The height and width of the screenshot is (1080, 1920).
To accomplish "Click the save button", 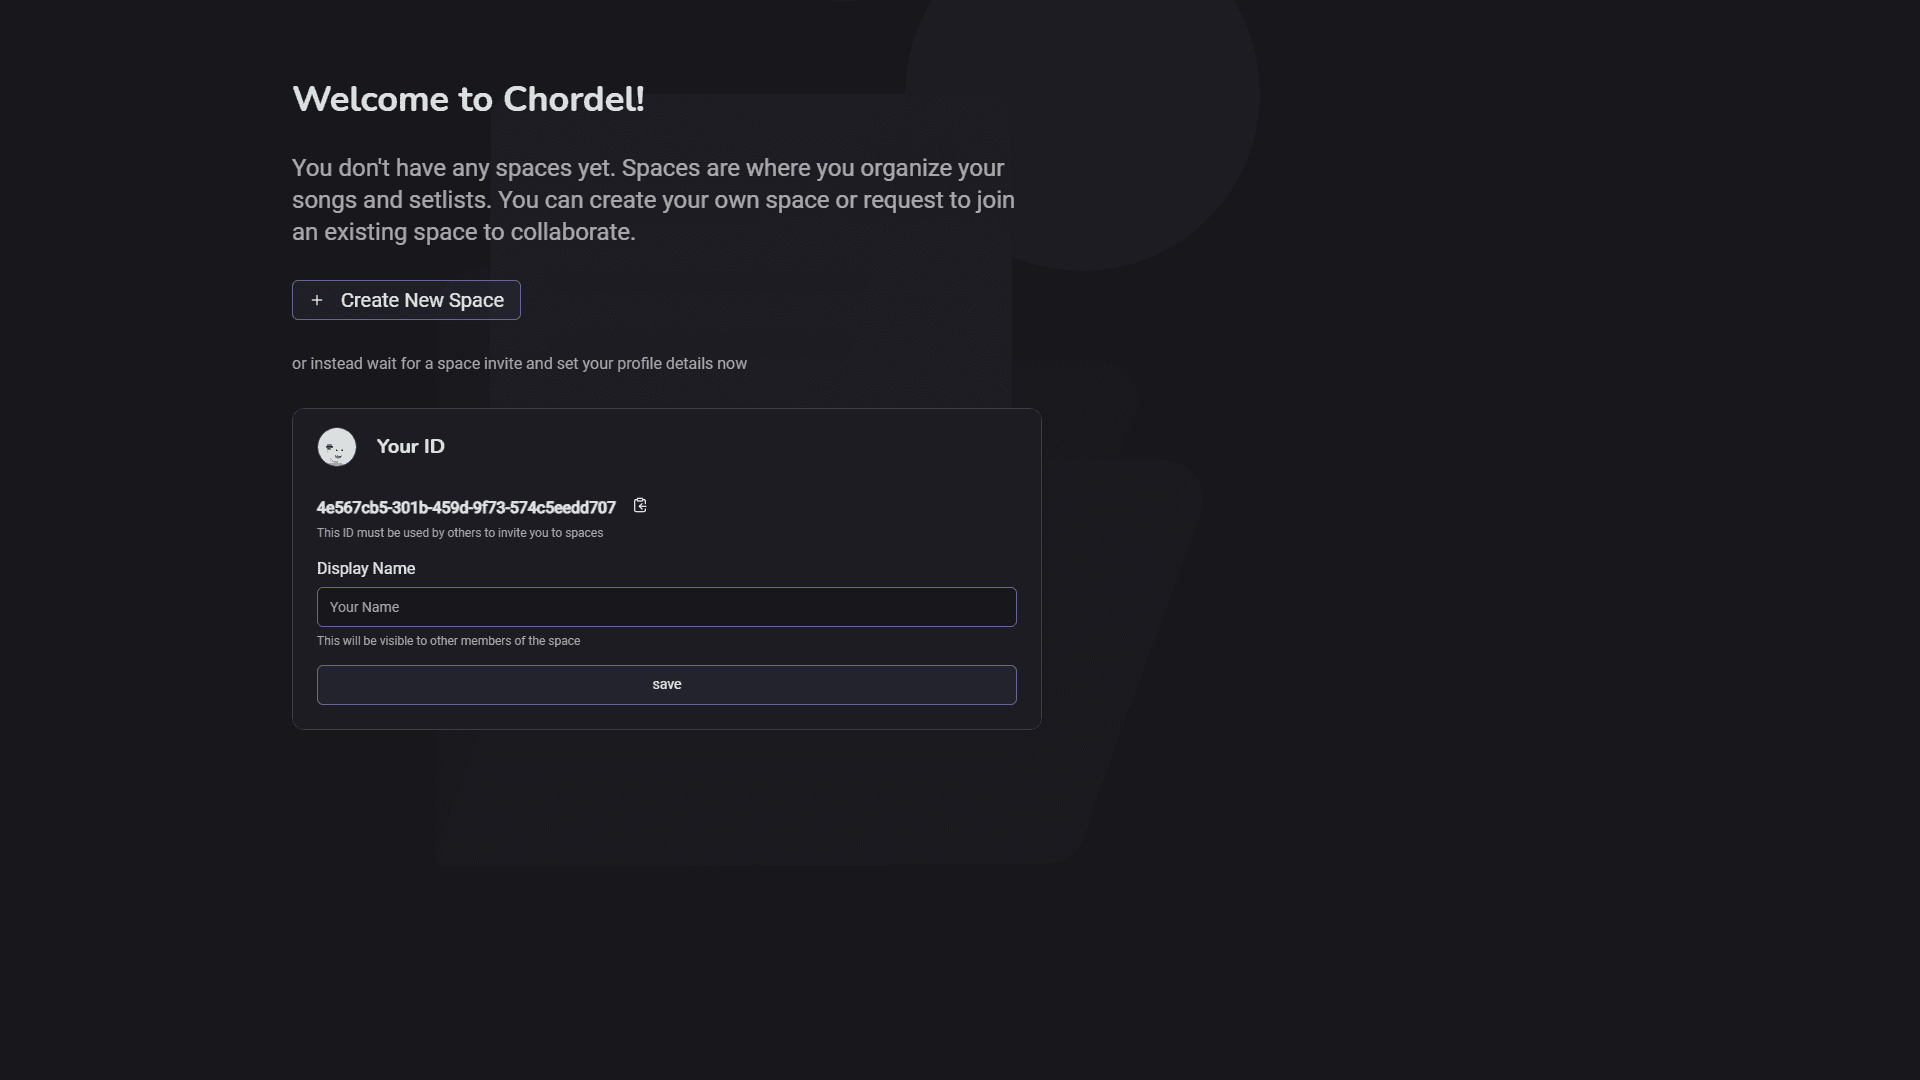I will (666, 685).
